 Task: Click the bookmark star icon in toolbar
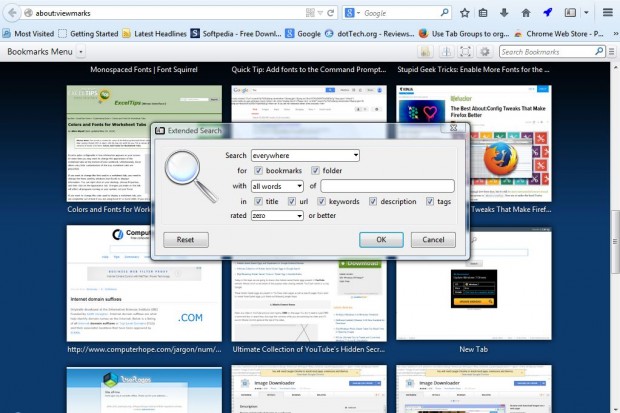click(465, 13)
